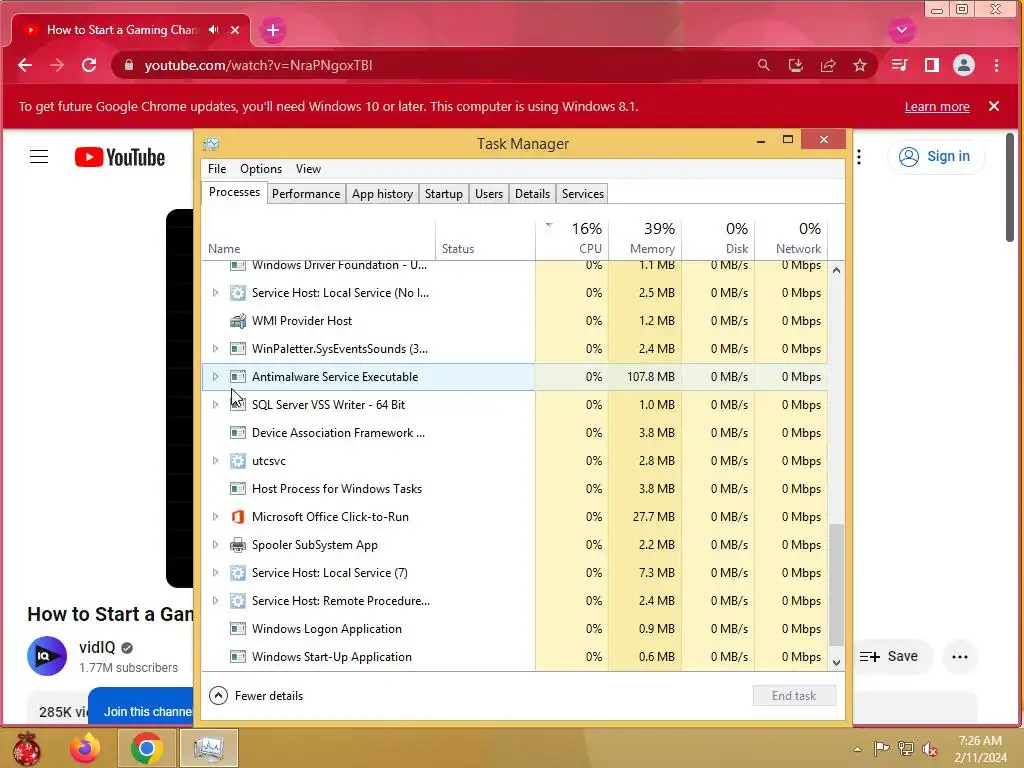Open the View menu

pos(308,169)
